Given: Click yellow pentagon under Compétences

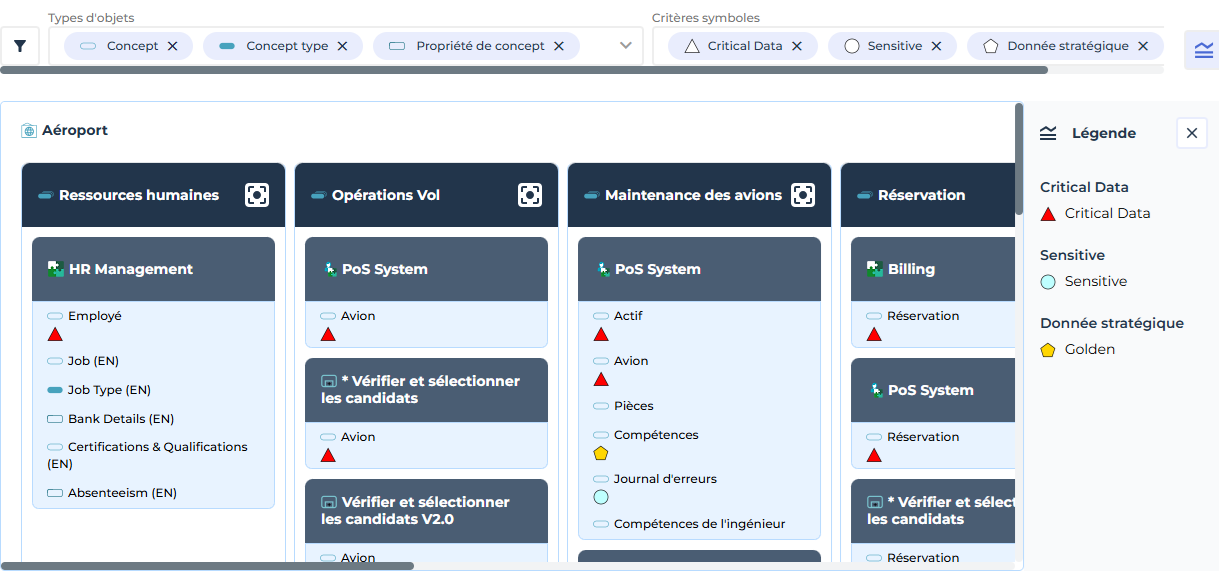Looking at the screenshot, I should [601, 453].
